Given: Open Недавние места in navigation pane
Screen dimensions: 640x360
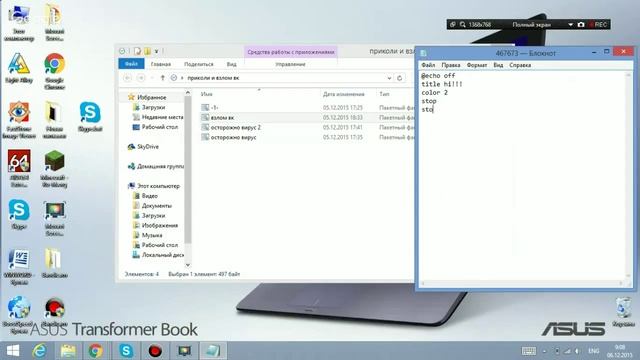Looking at the screenshot, I should tap(162, 117).
